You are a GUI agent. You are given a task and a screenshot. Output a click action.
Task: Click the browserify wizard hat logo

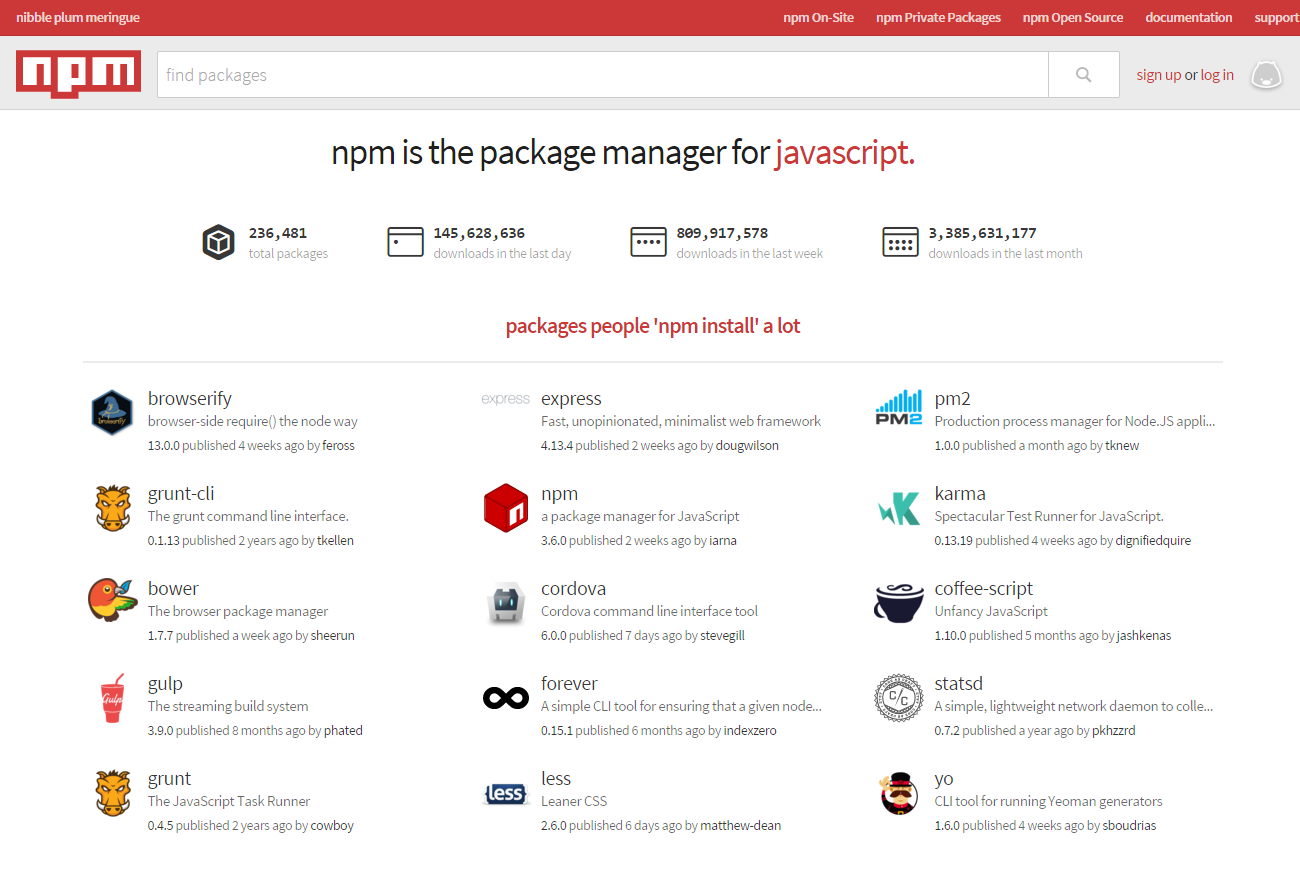click(x=112, y=412)
